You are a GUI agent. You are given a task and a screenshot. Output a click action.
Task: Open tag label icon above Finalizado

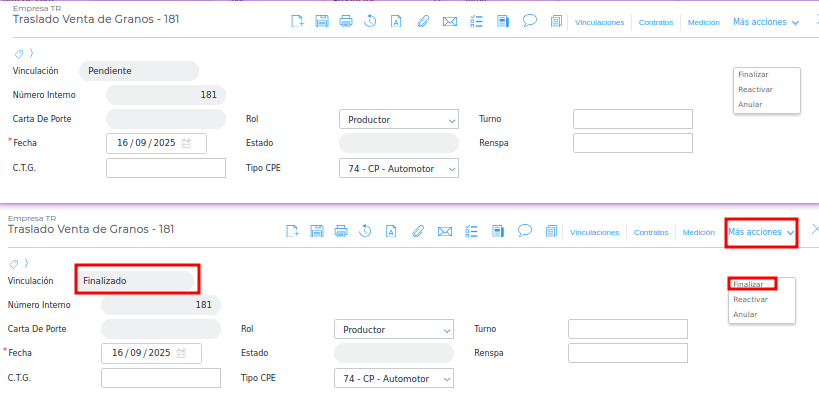click(x=14, y=263)
